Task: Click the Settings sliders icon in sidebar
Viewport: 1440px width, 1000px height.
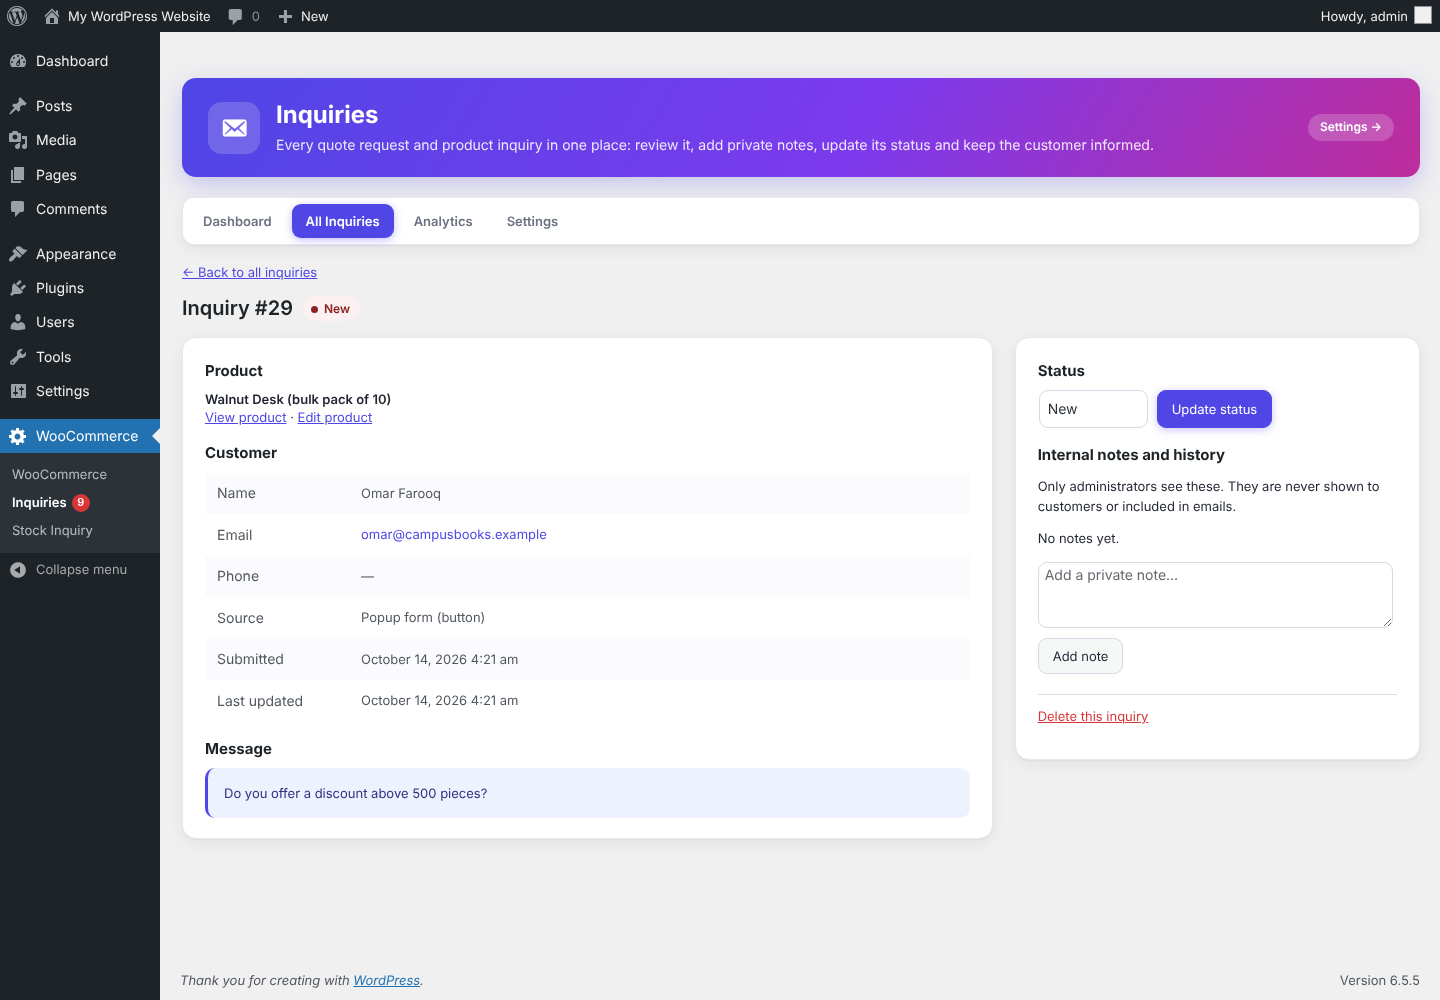Action: coord(18,391)
